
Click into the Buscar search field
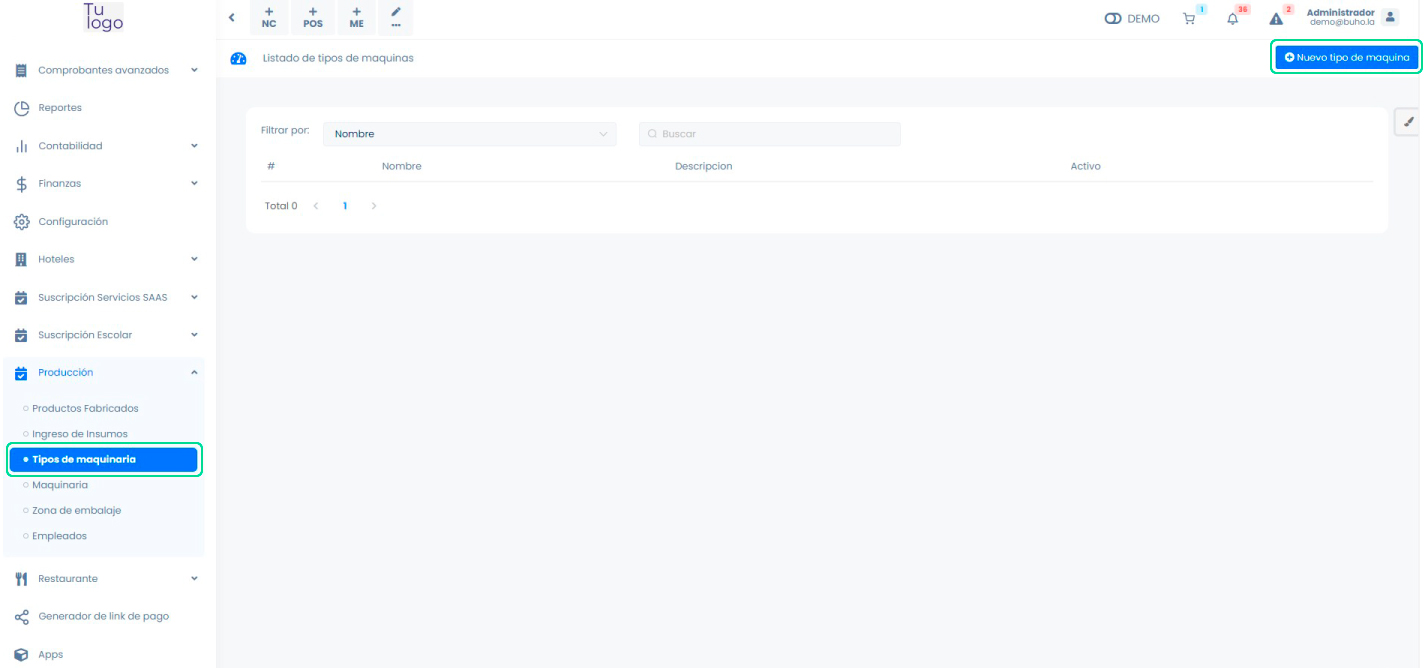tap(770, 134)
